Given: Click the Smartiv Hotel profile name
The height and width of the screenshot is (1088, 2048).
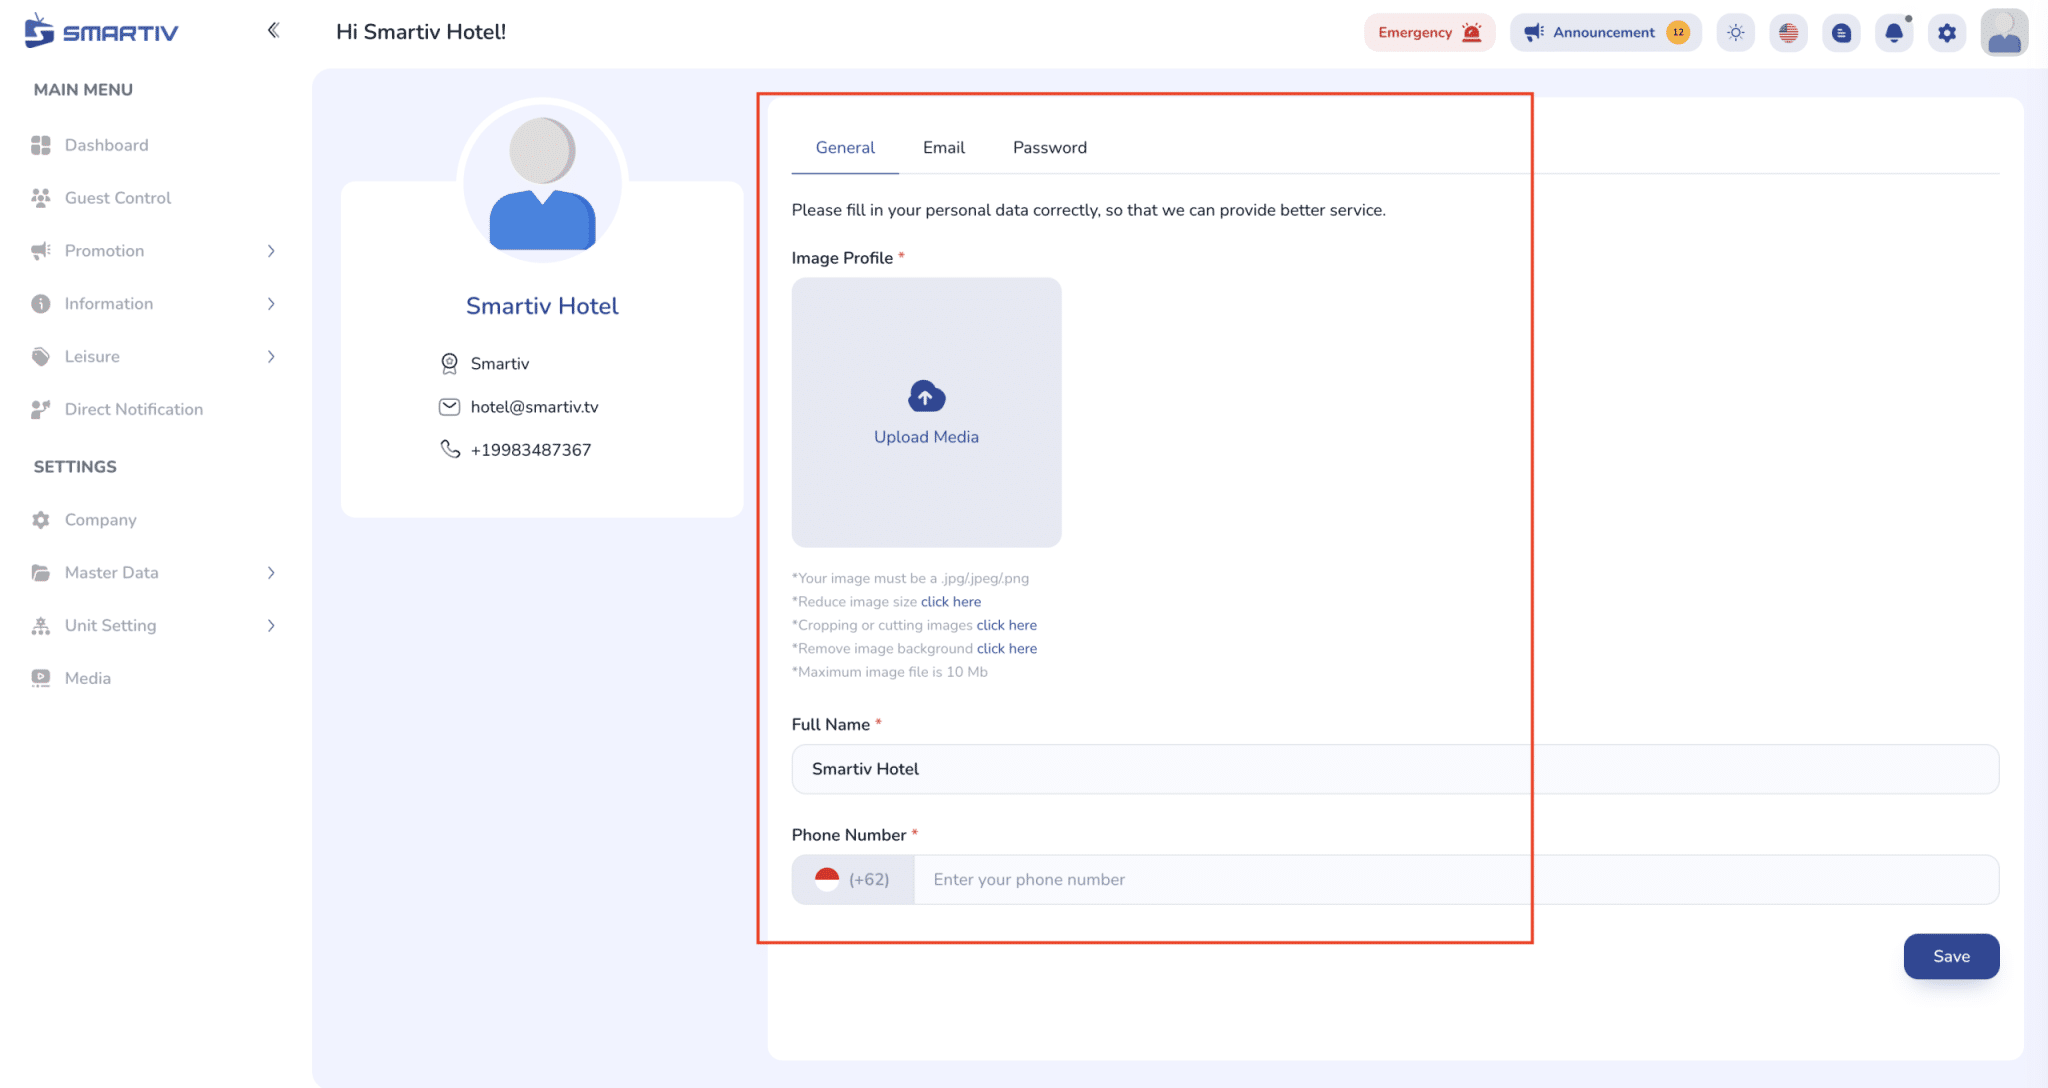Looking at the screenshot, I should (542, 306).
